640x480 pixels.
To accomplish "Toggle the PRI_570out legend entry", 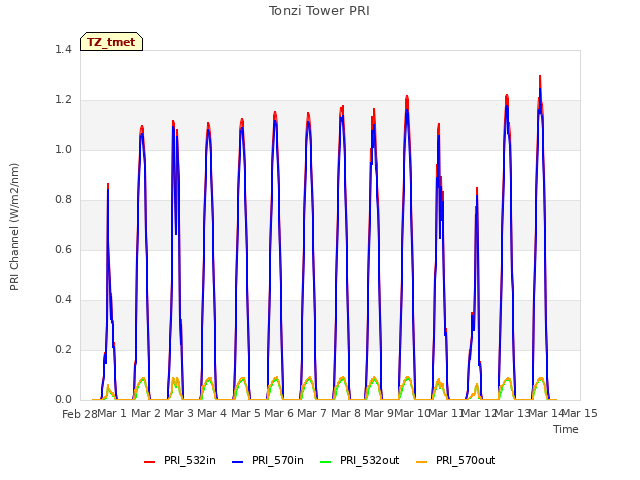I will pyautogui.click(x=456, y=460).
